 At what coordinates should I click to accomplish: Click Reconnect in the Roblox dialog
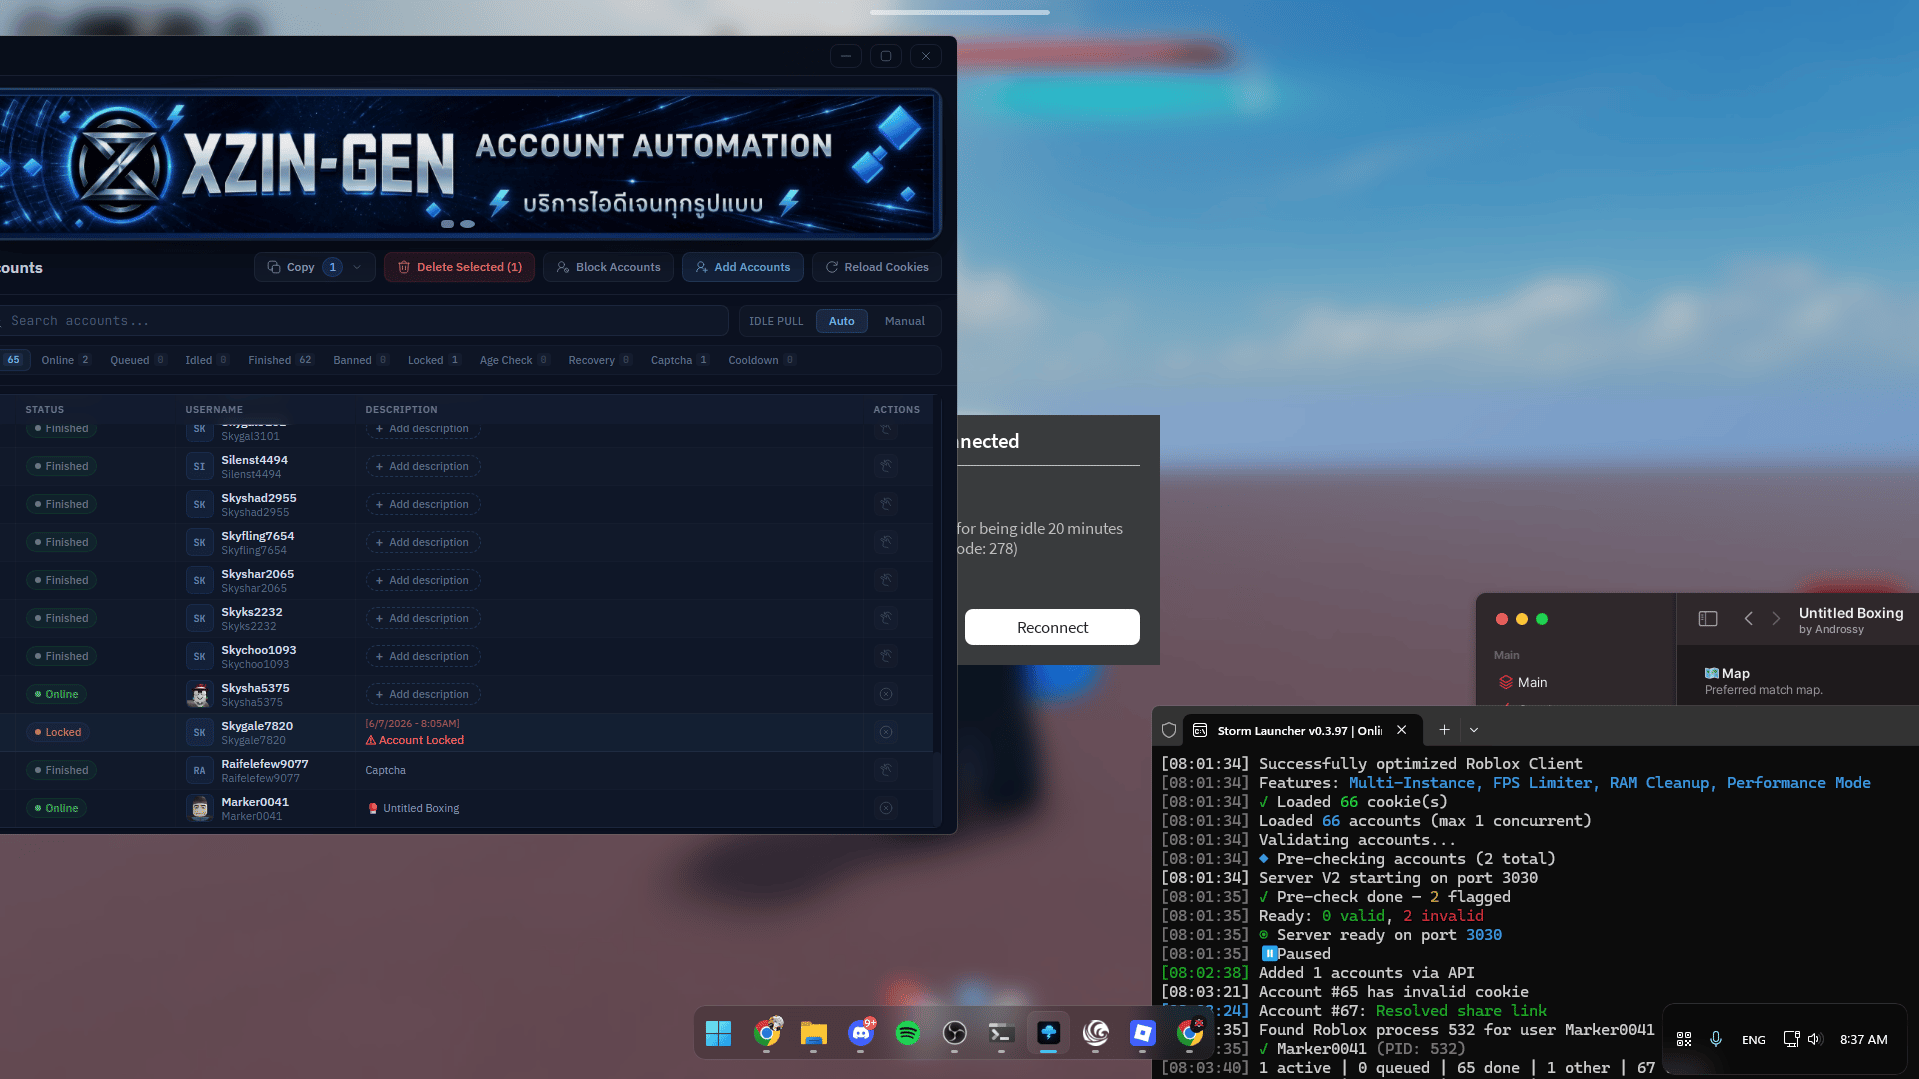1052,627
